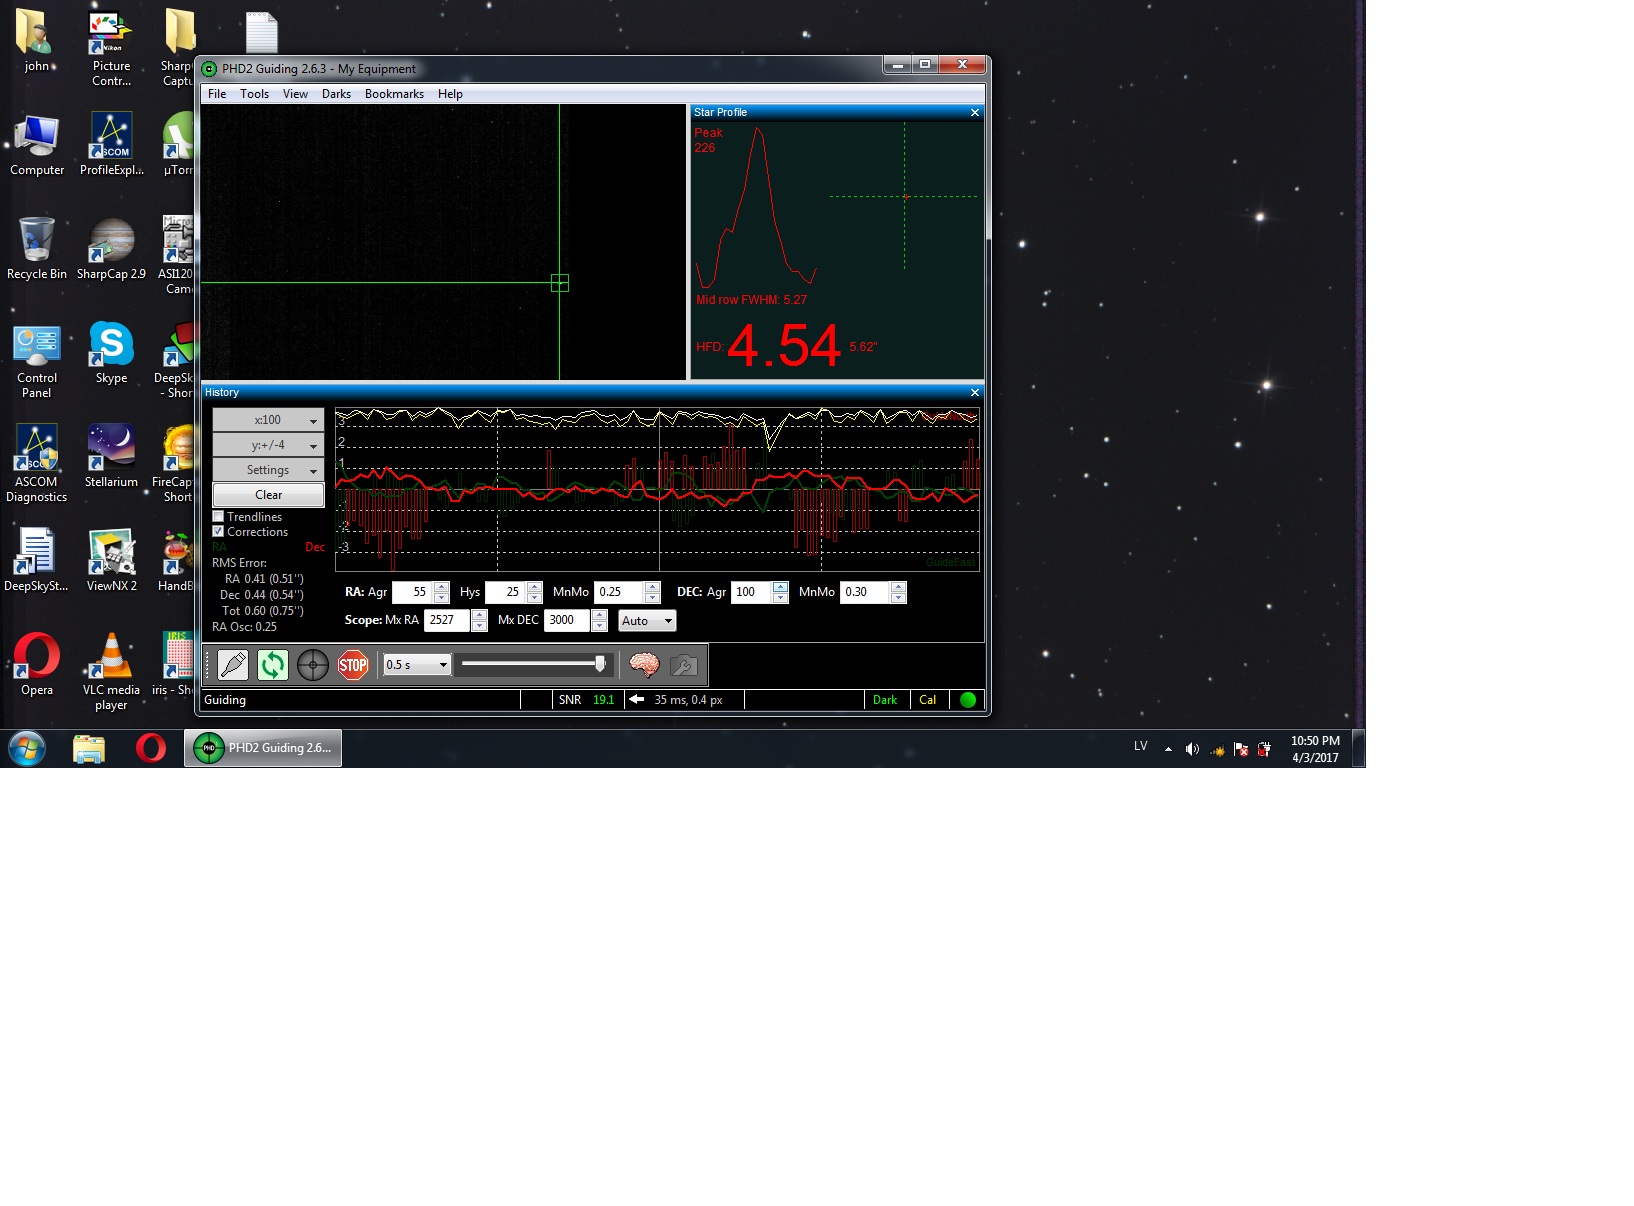Launch VLC media player from the desktop
The image size is (1634, 1206).
pyautogui.click(x=111, y=672)
